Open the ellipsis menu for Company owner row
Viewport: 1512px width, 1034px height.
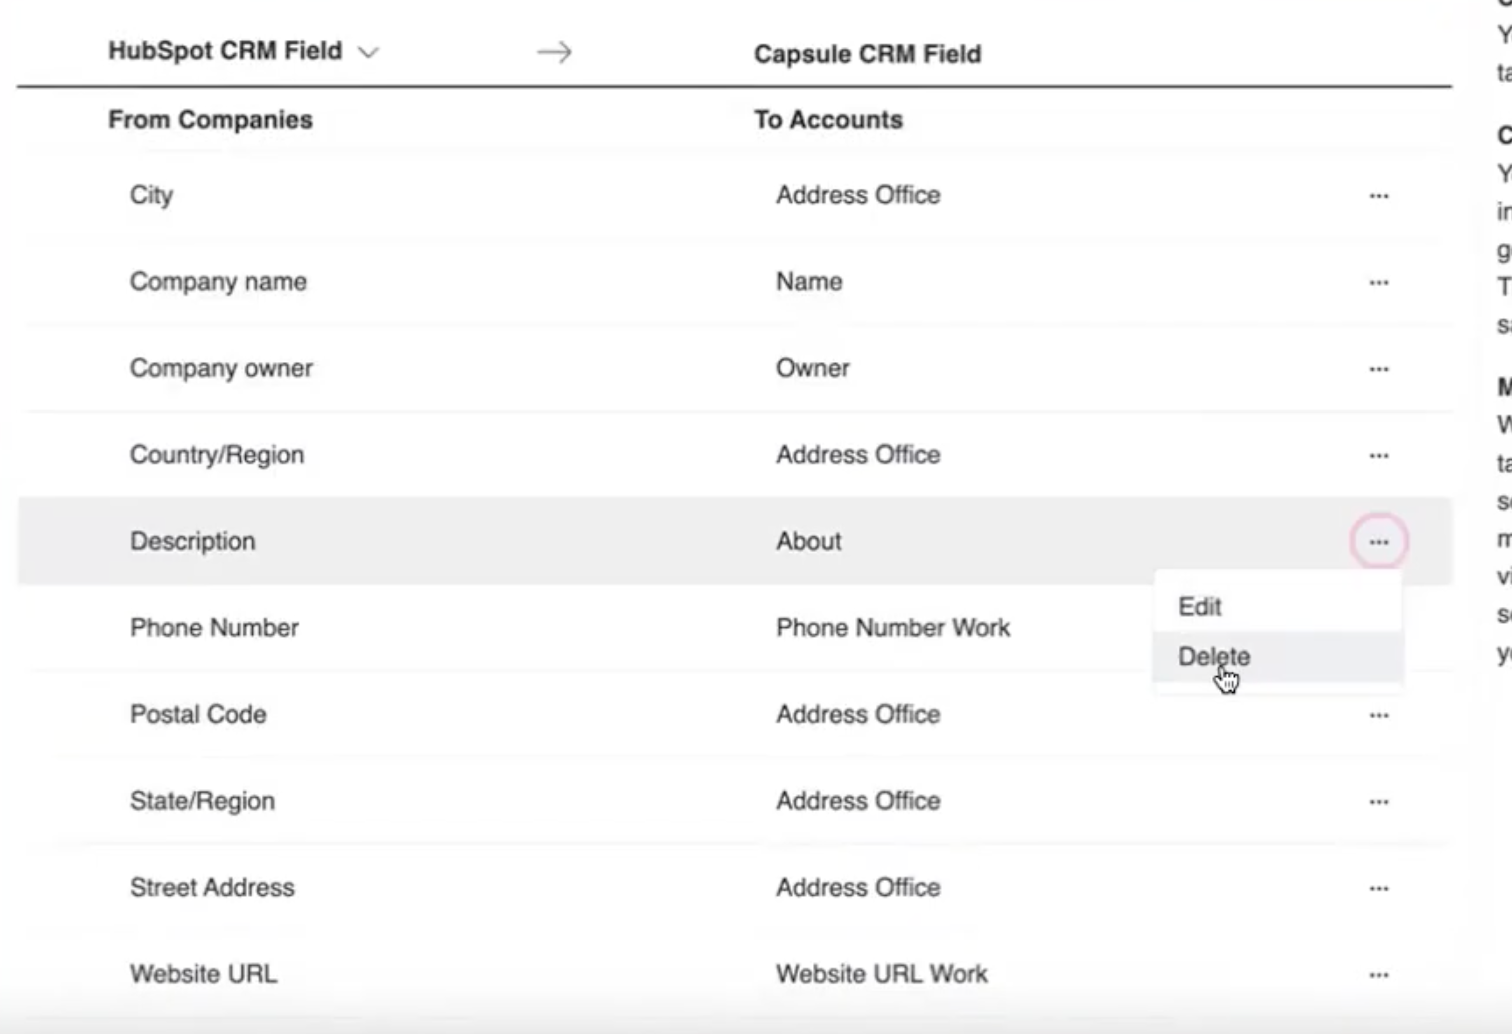coord(1379,369)
